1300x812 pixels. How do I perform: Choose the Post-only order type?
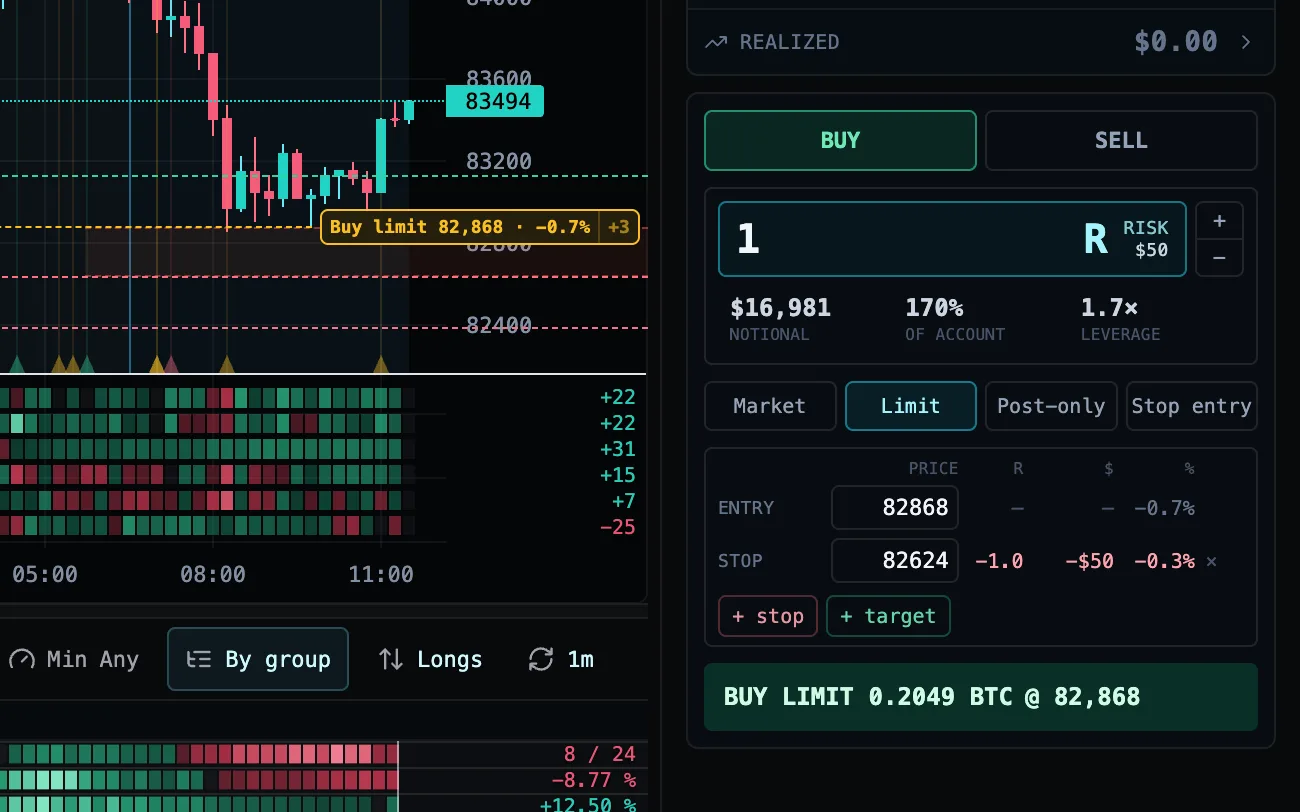[1051, 406]
